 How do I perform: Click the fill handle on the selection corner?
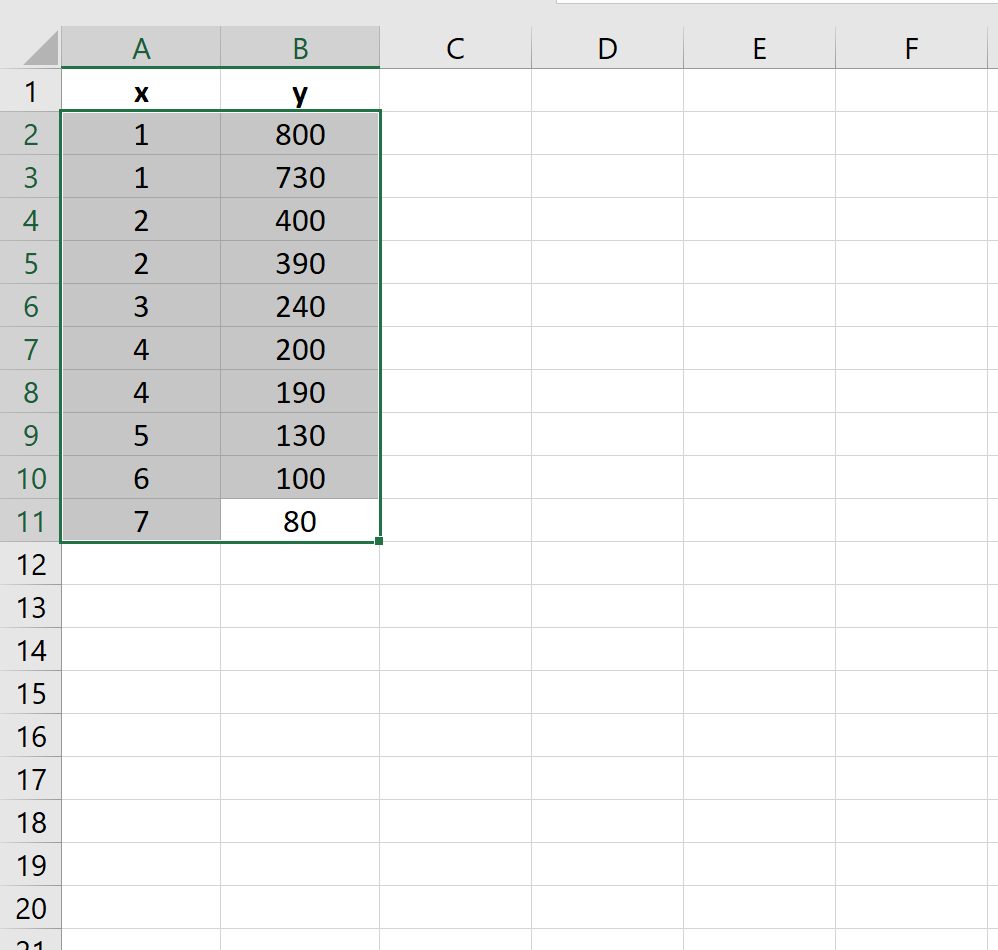pos(379,541)
